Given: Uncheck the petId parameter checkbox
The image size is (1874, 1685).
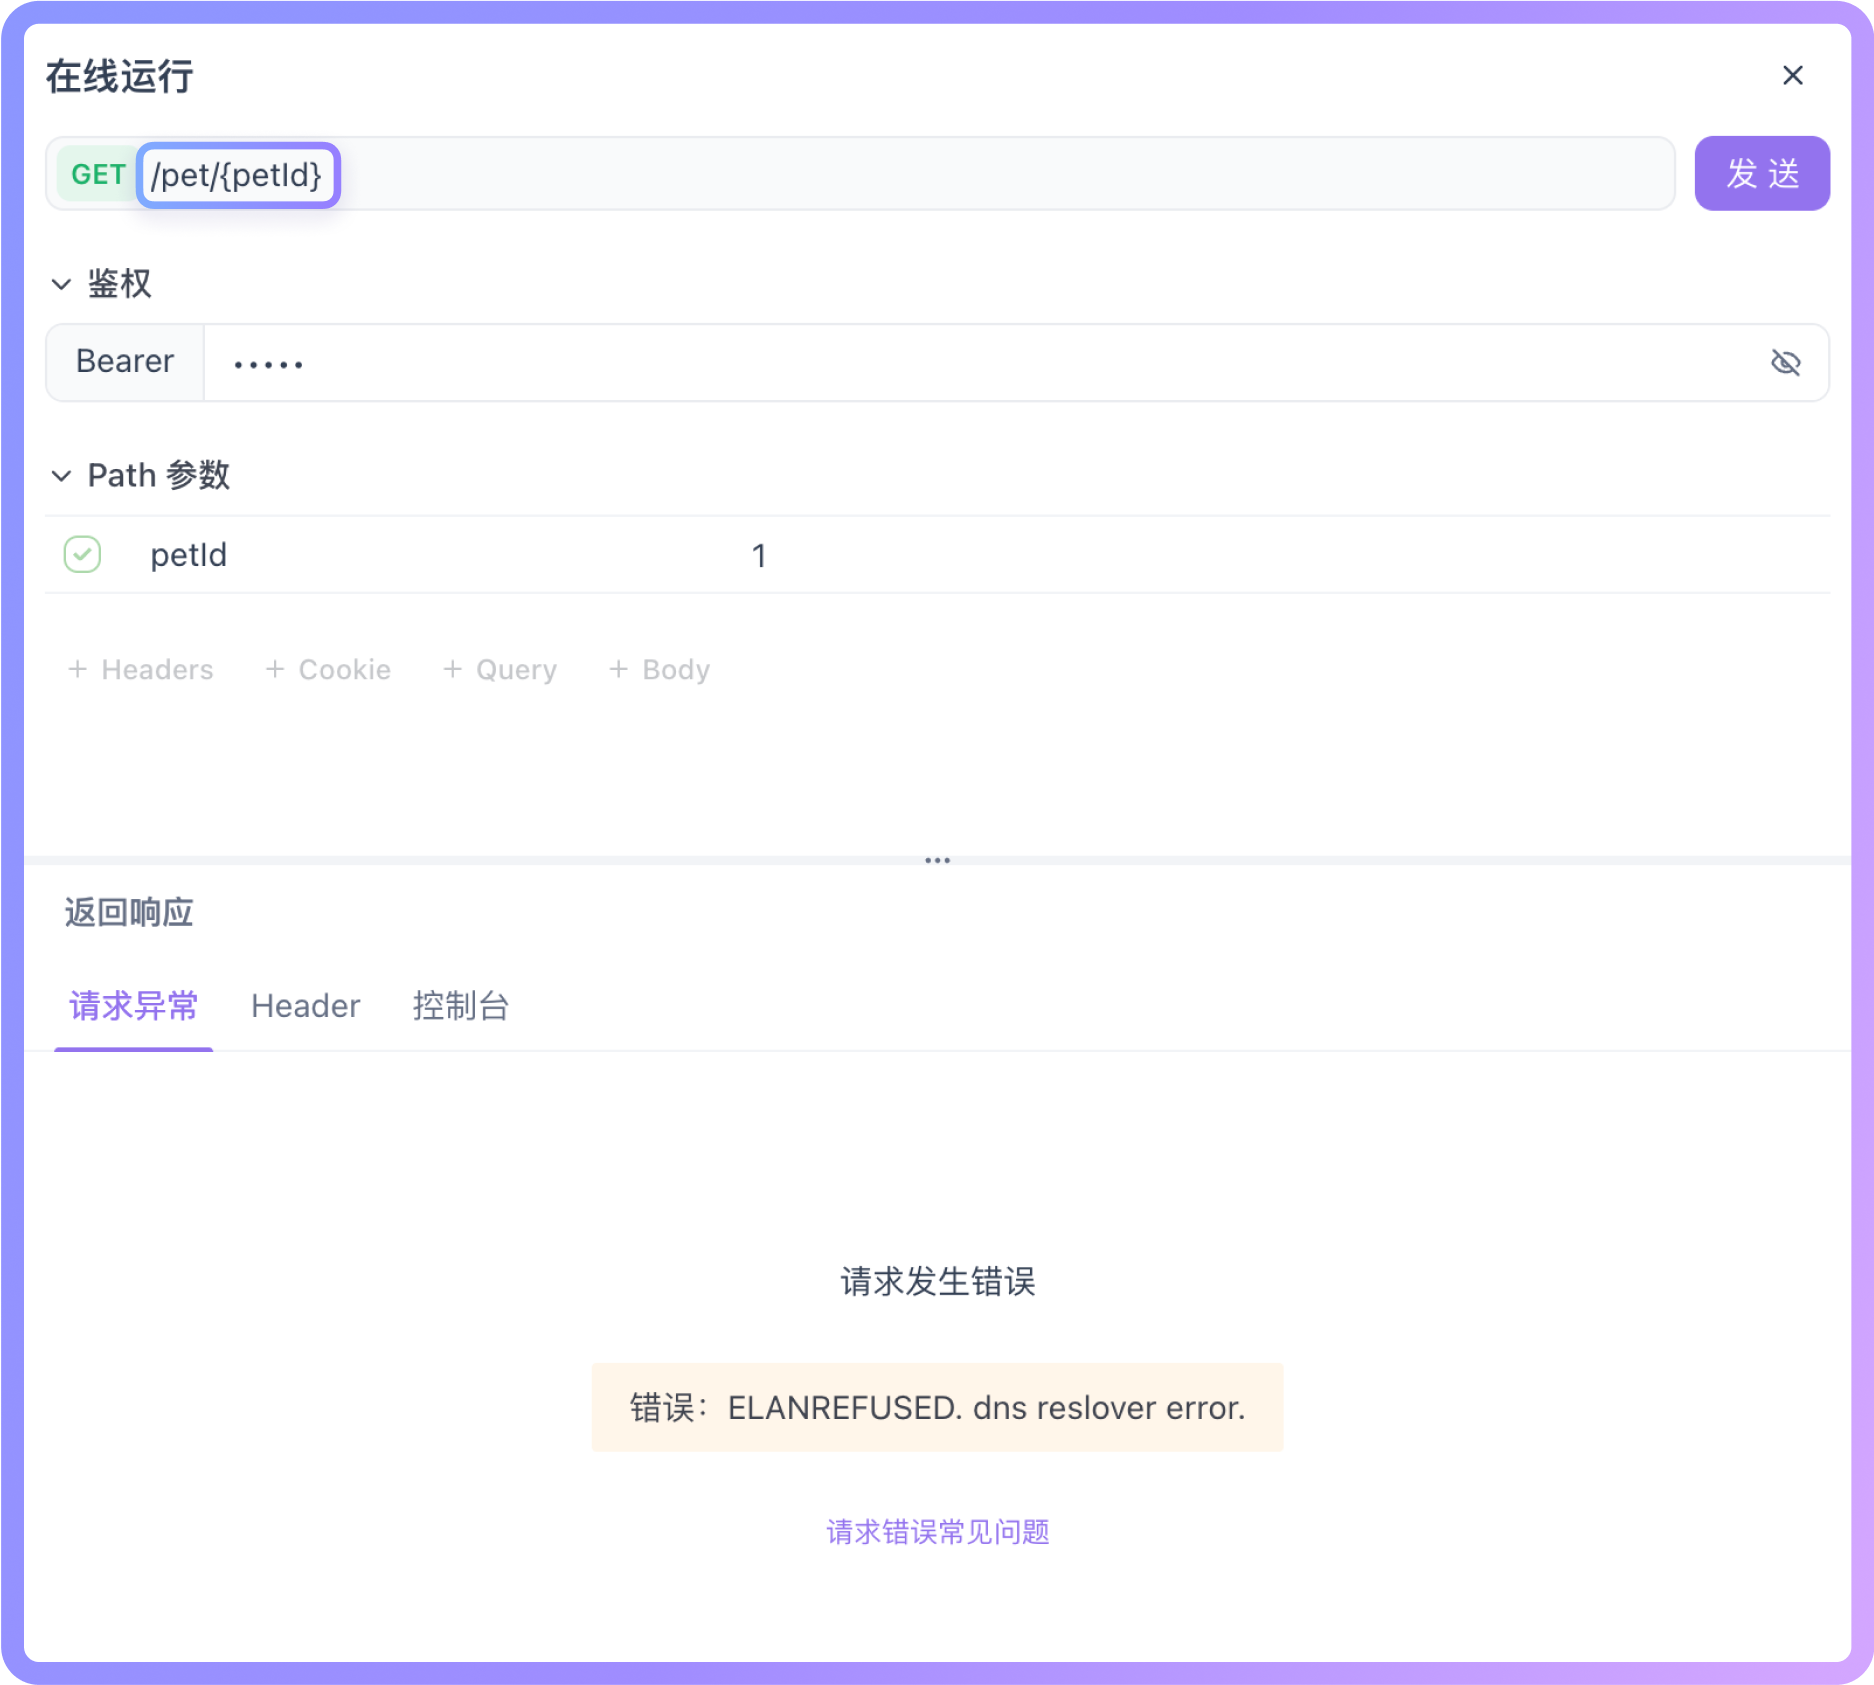Looking at the screenshot, I should pyautogui.click(x=82, y=554).
